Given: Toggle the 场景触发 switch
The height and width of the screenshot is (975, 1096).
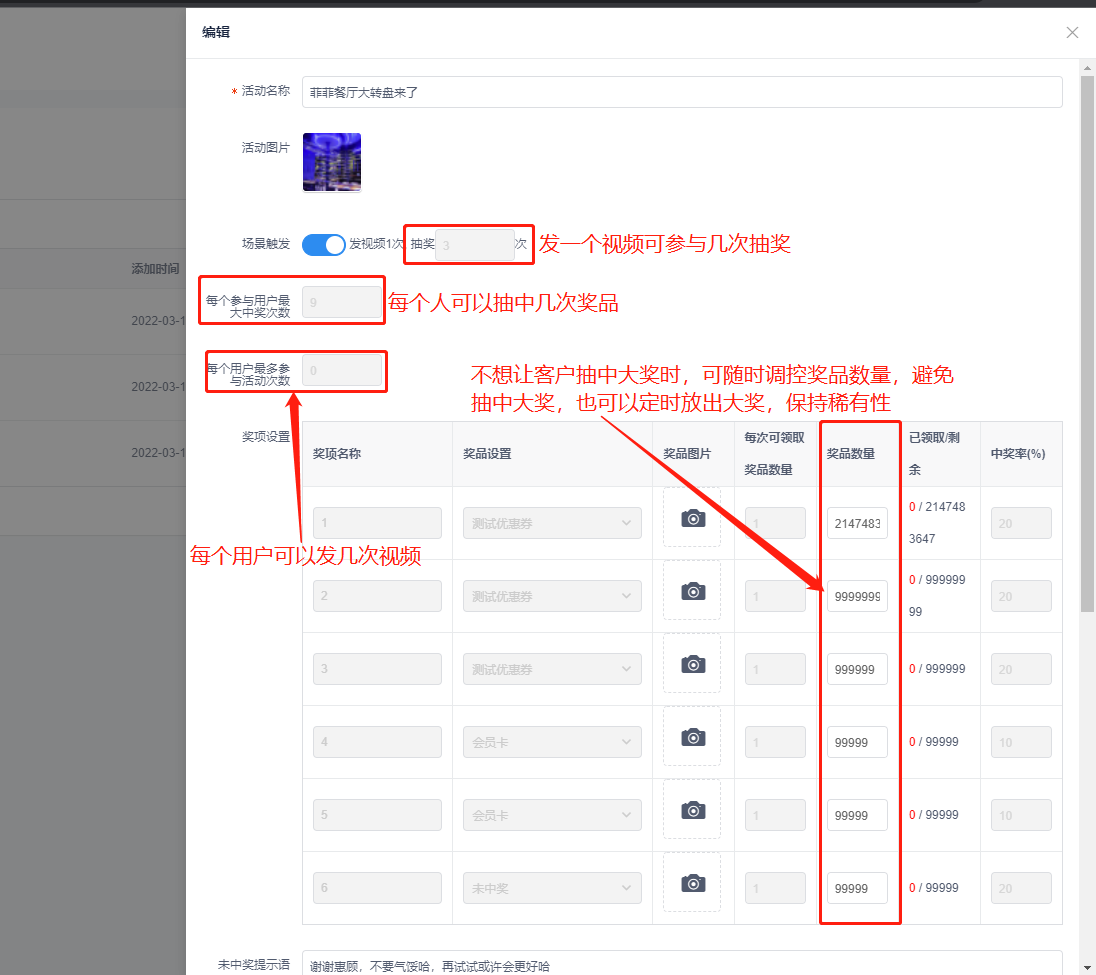Looking at the screenshot, I should point(323,244).
